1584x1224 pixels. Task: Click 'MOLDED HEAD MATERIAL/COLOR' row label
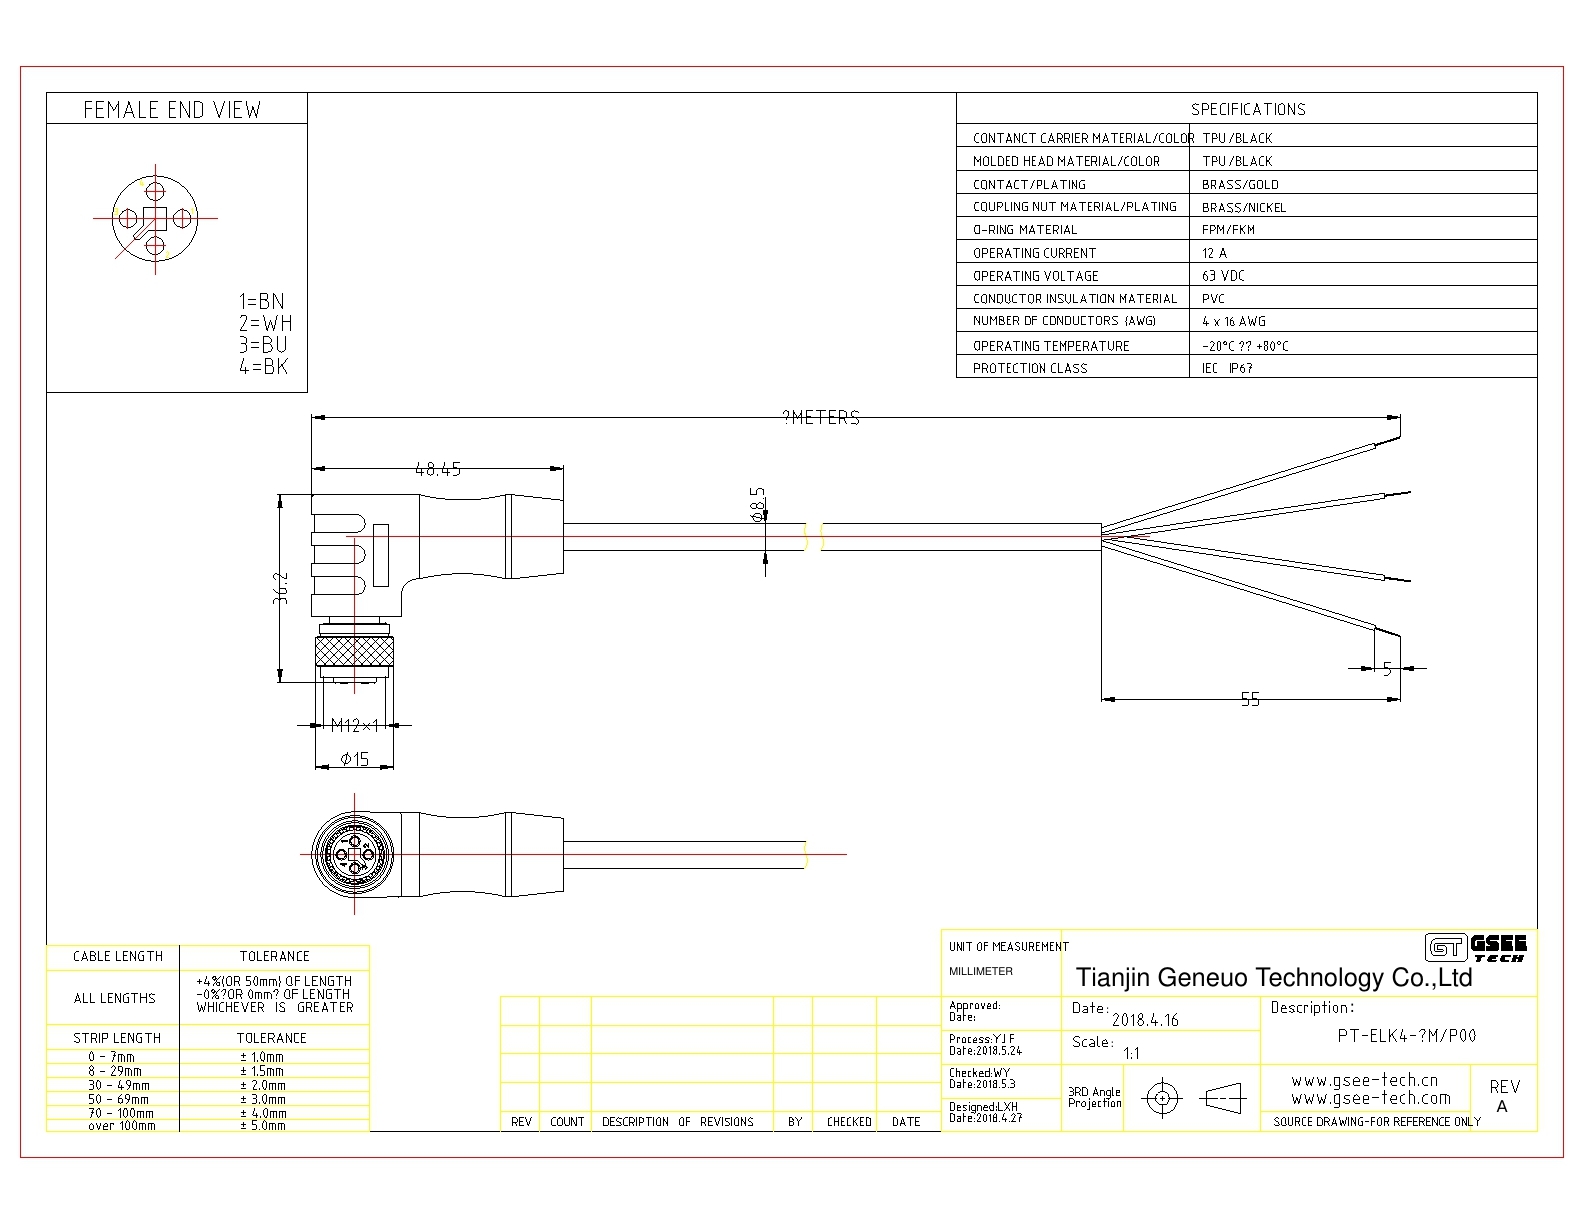pos(1066,161)
